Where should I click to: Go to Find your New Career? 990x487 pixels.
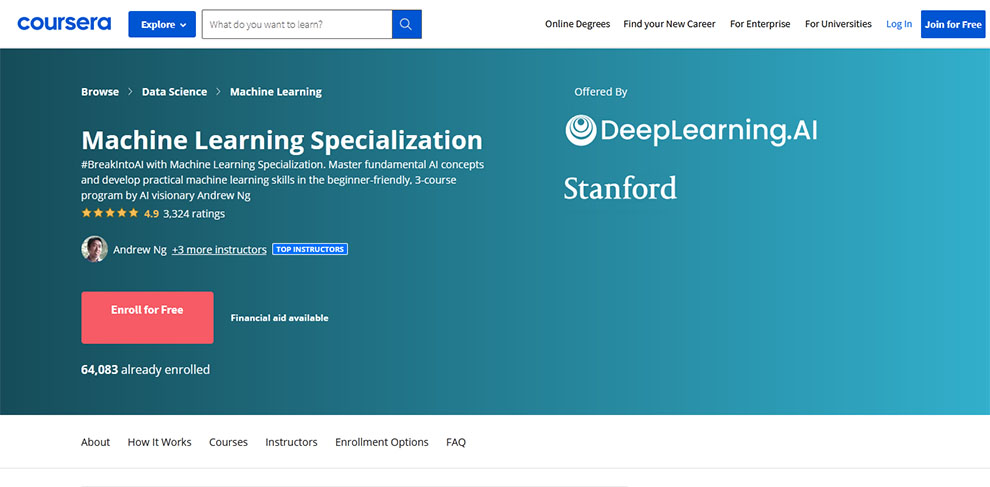[x=669, y=24]
